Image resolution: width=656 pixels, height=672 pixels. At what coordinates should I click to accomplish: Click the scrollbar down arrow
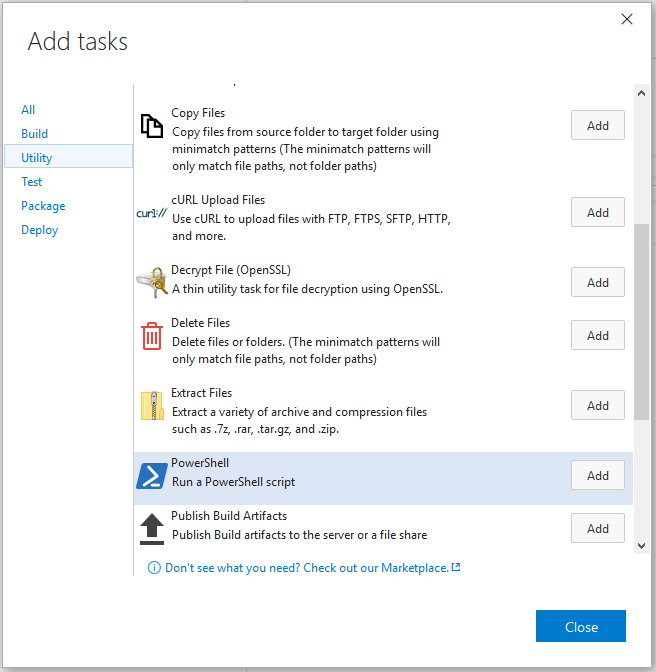point(641,546)
